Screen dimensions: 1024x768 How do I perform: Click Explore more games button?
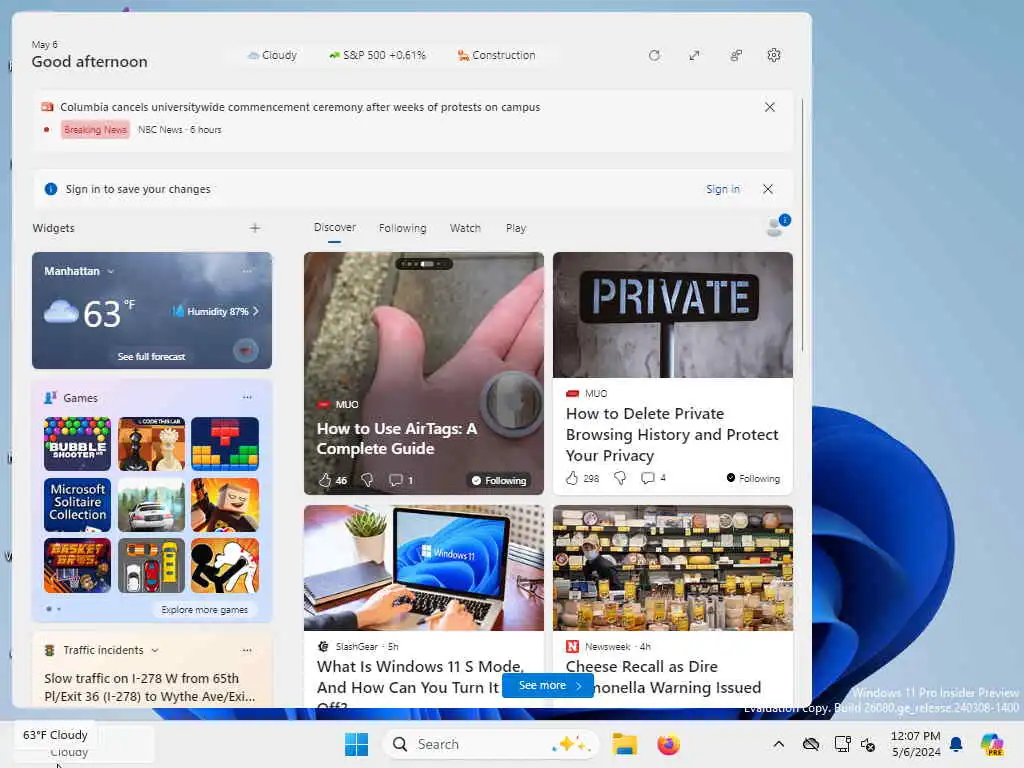pos(204,609)
